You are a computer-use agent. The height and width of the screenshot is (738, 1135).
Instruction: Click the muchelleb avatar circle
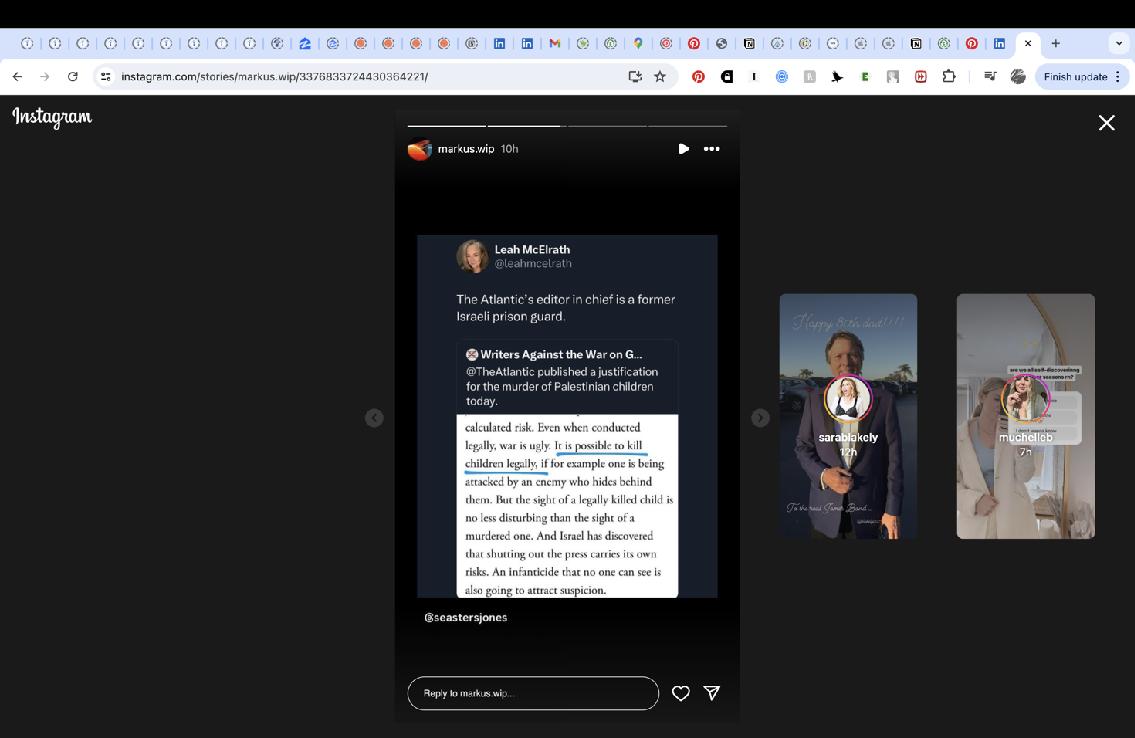click(1026, 398)
